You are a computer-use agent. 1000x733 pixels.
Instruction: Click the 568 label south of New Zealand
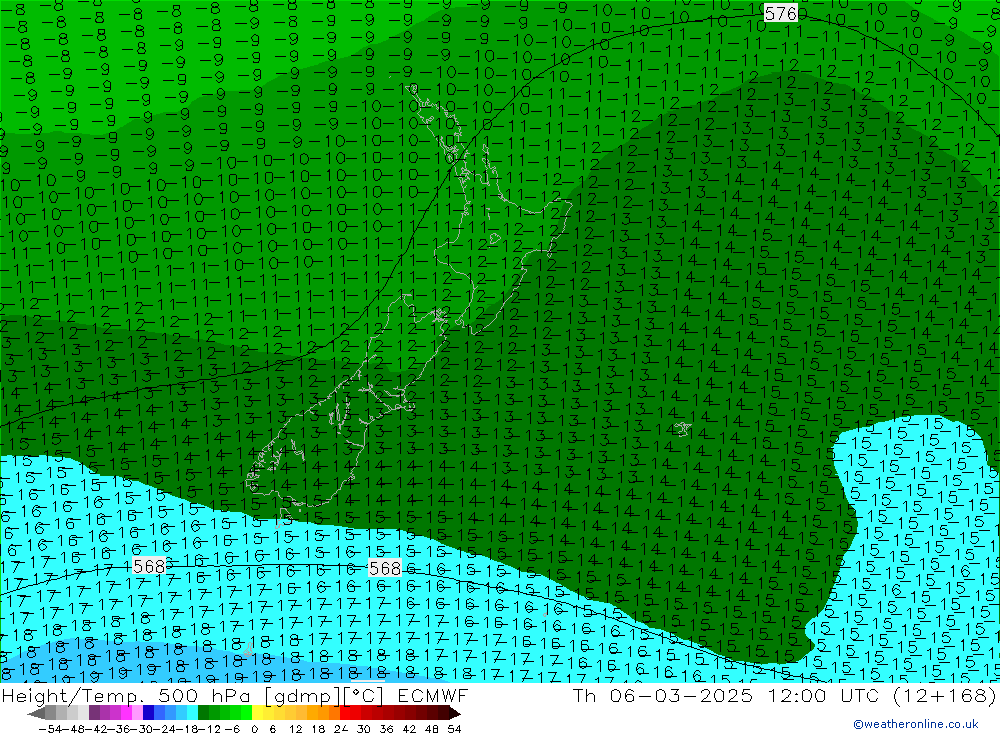(x=384, y=568)
